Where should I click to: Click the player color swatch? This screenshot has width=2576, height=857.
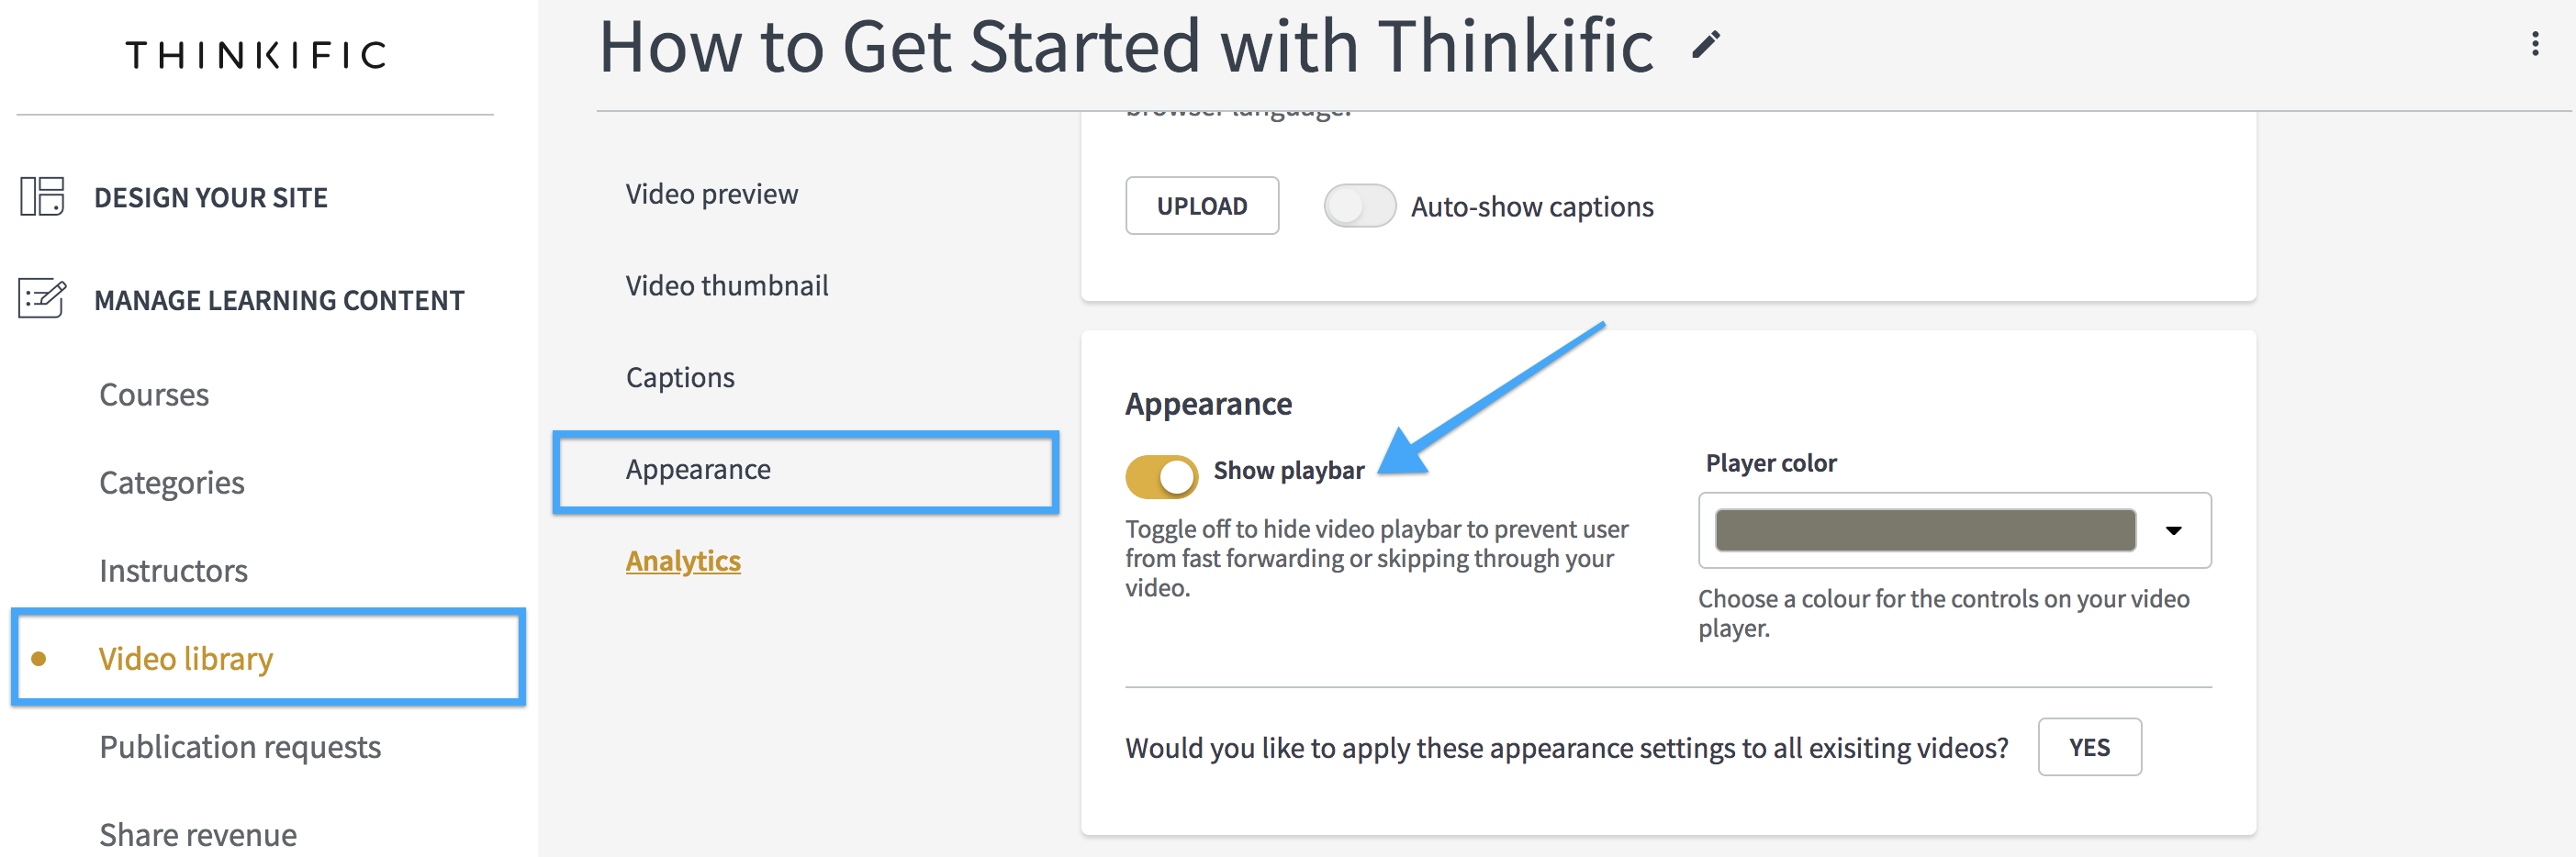point(1924,530)
